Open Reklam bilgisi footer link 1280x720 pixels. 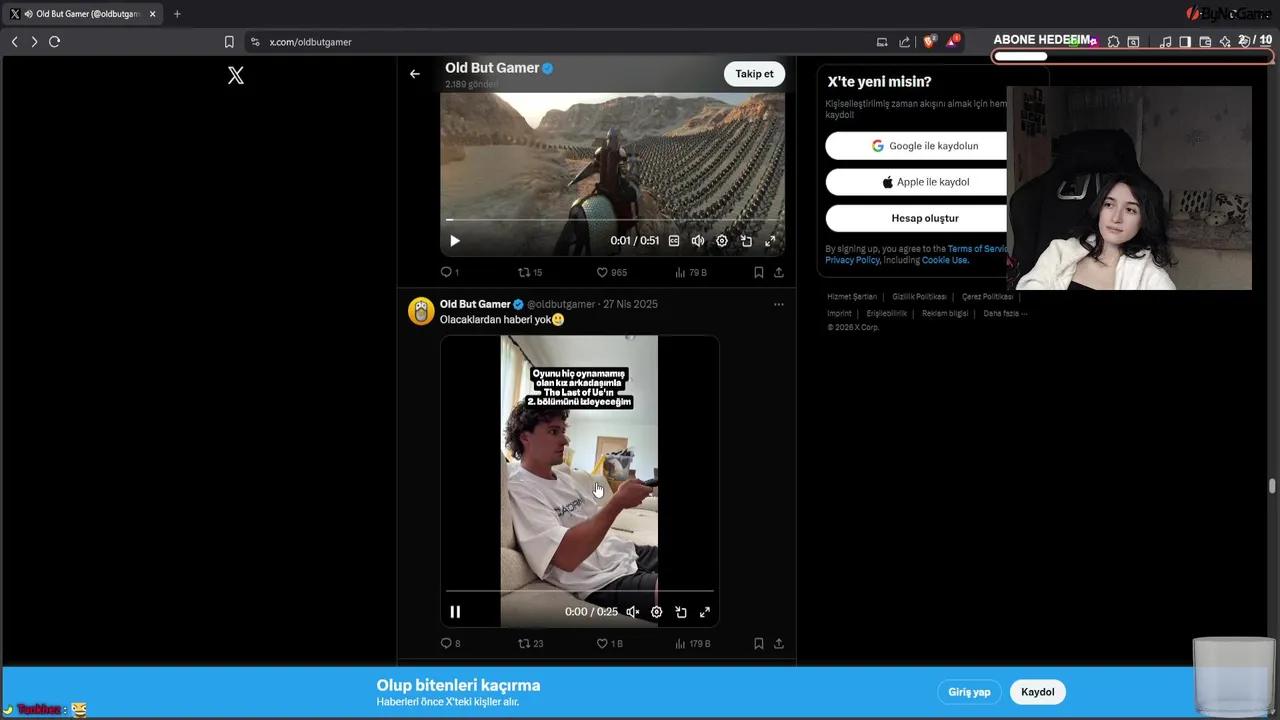[x=945, y=313]
